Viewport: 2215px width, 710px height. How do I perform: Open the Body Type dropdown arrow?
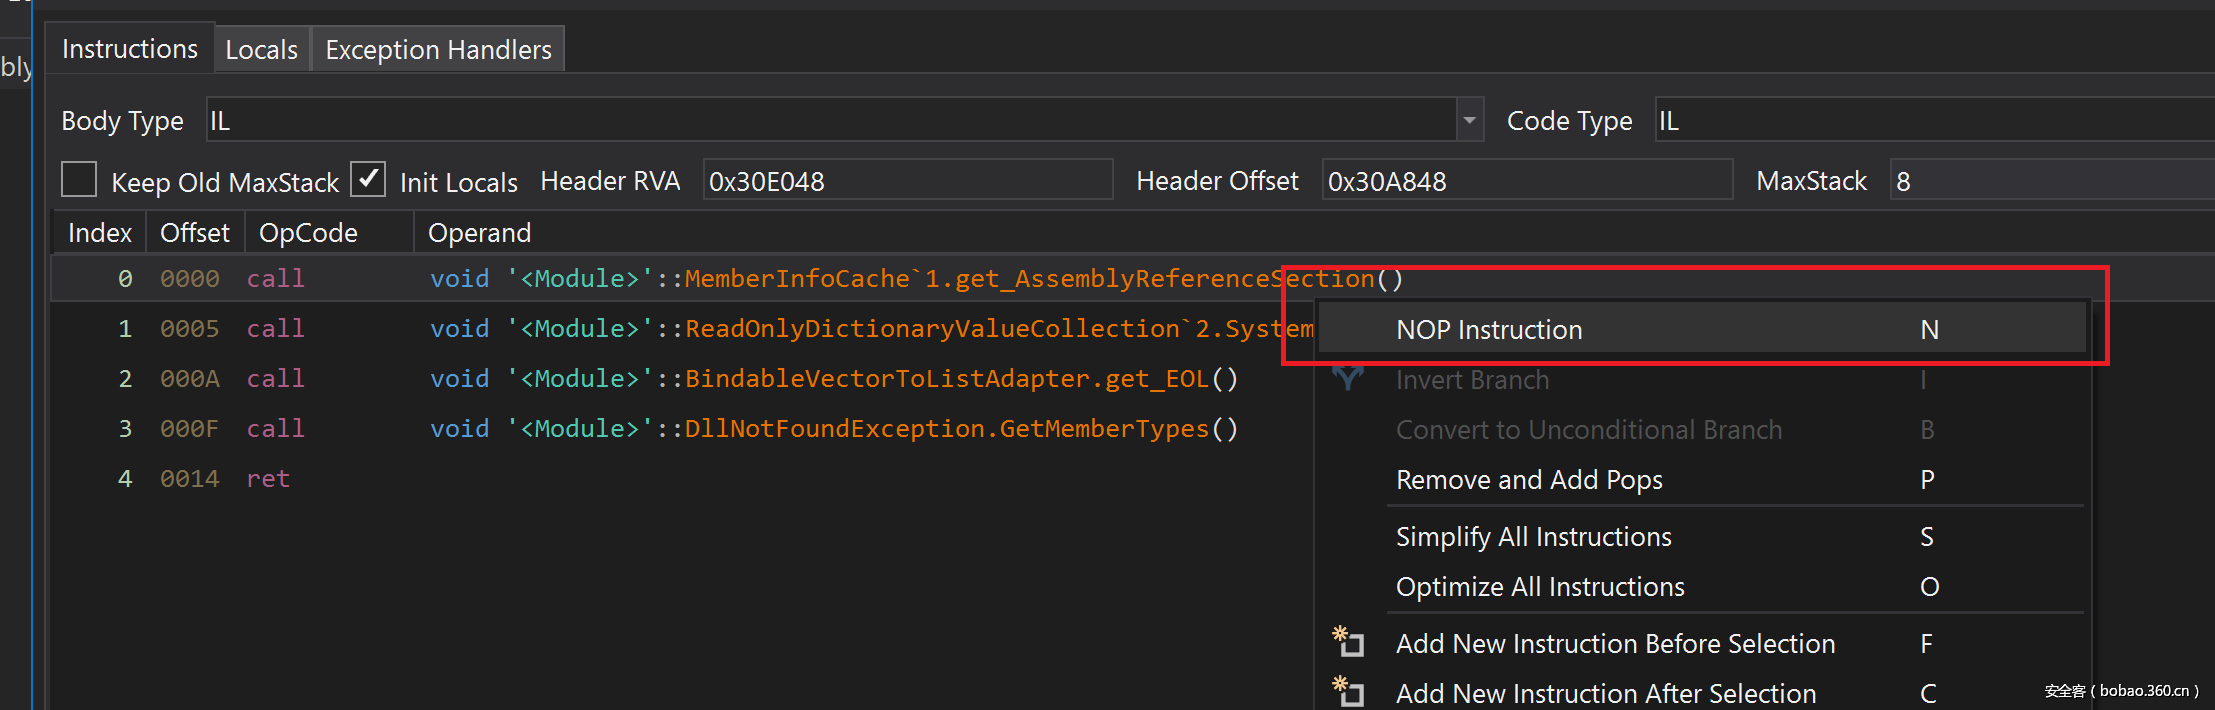click(x=1468, y=121)
